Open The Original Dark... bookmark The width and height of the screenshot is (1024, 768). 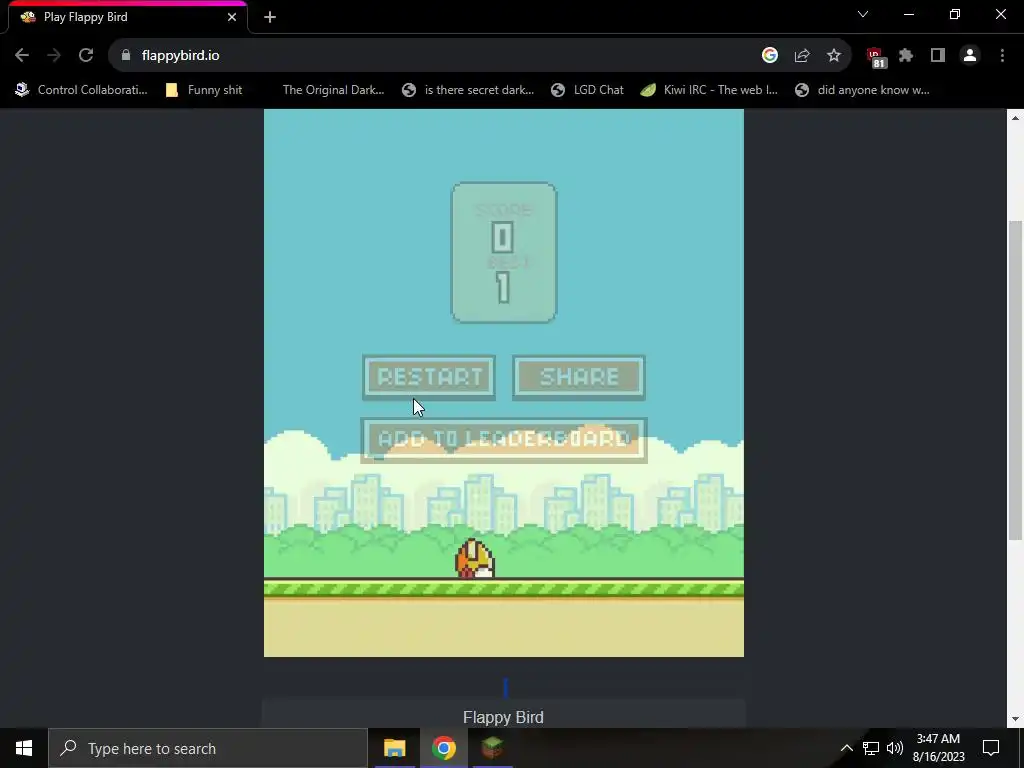click(333, 90)
